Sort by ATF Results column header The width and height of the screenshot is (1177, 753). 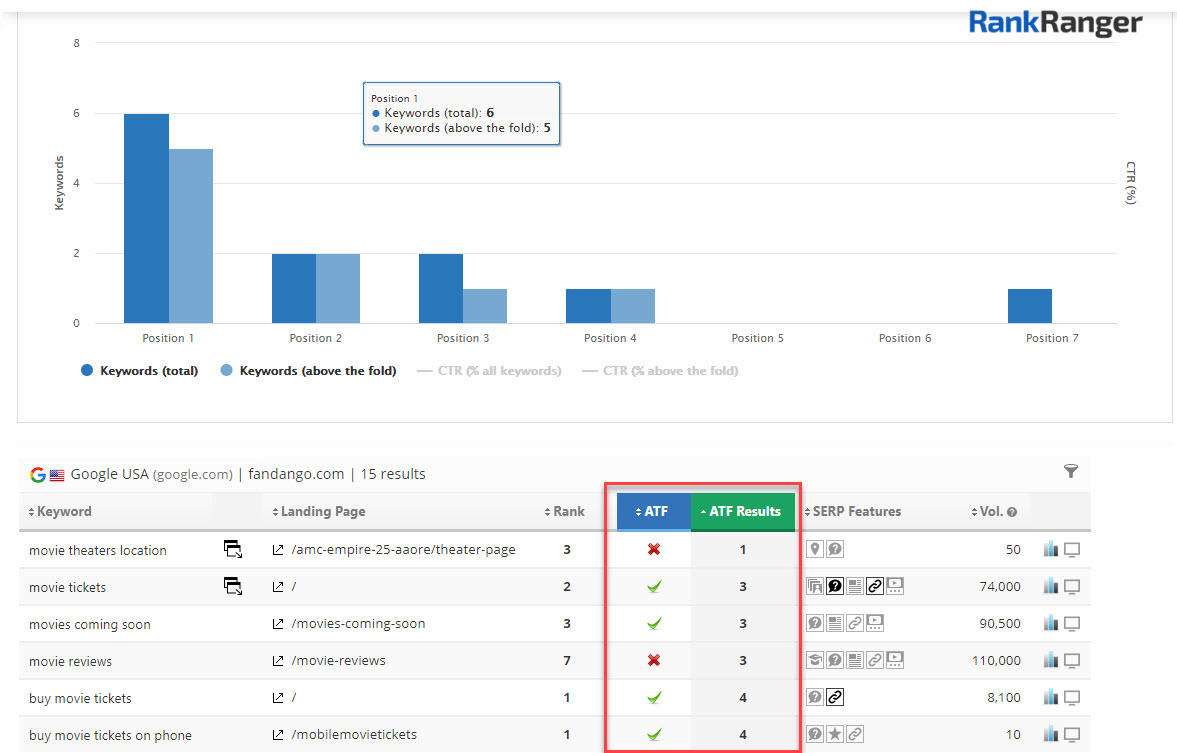pos(743,511)
